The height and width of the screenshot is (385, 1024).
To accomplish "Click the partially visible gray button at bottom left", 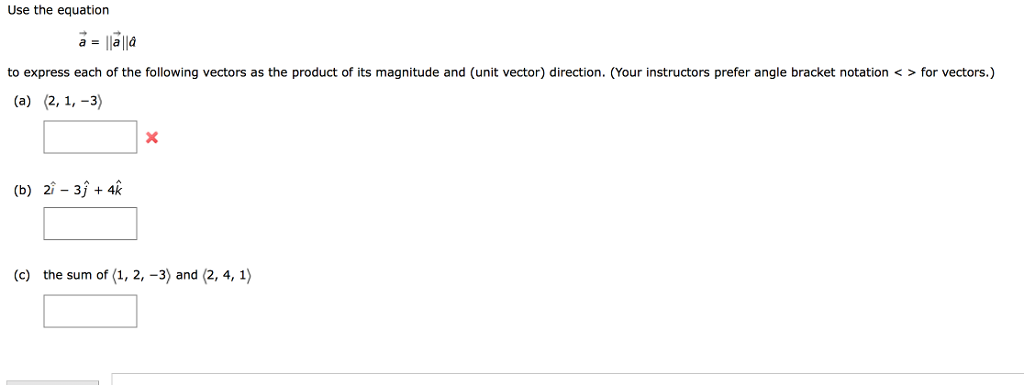I will (52, 382).
